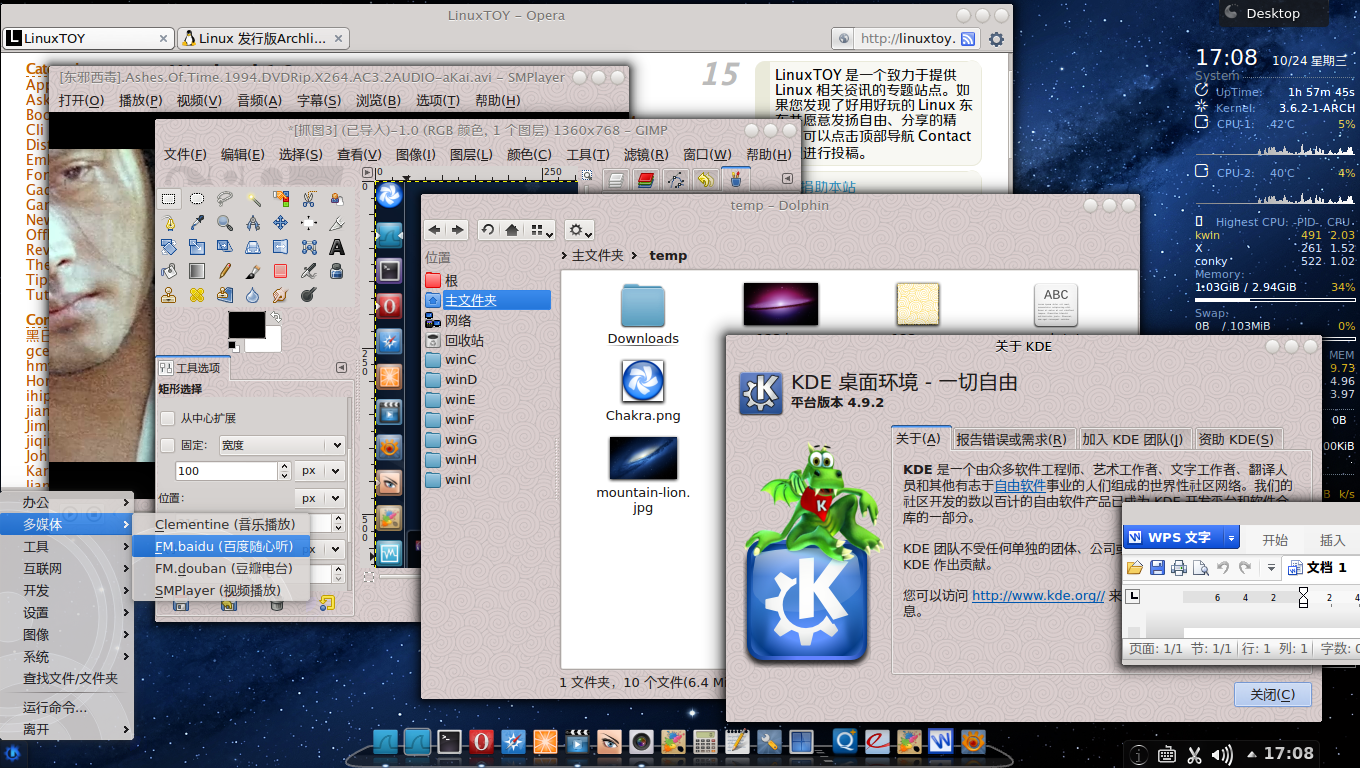Select the Rectangle Select tool in GIMP
The width and height of the screenshot is (1360, 768).
point(169,199)
